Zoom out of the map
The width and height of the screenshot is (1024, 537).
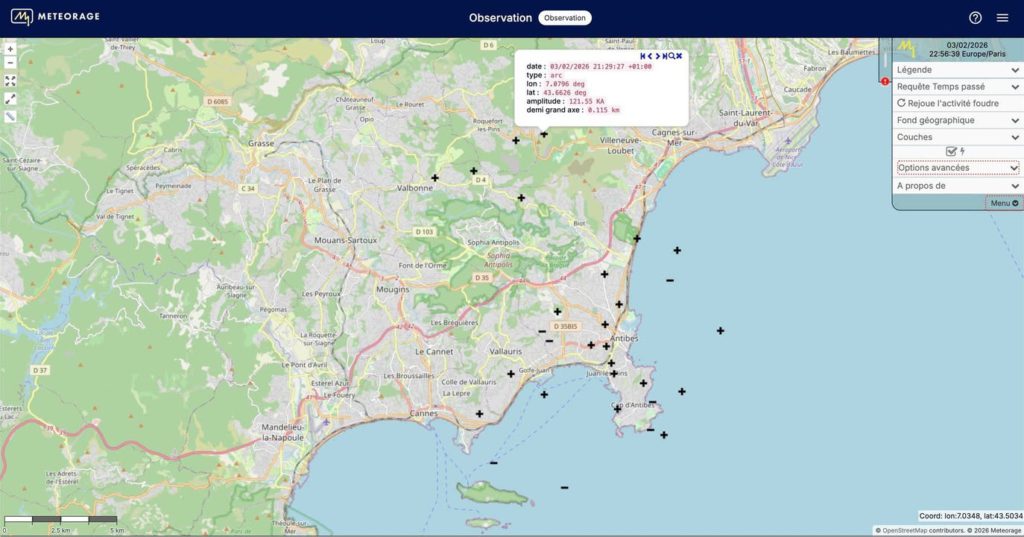10,62
